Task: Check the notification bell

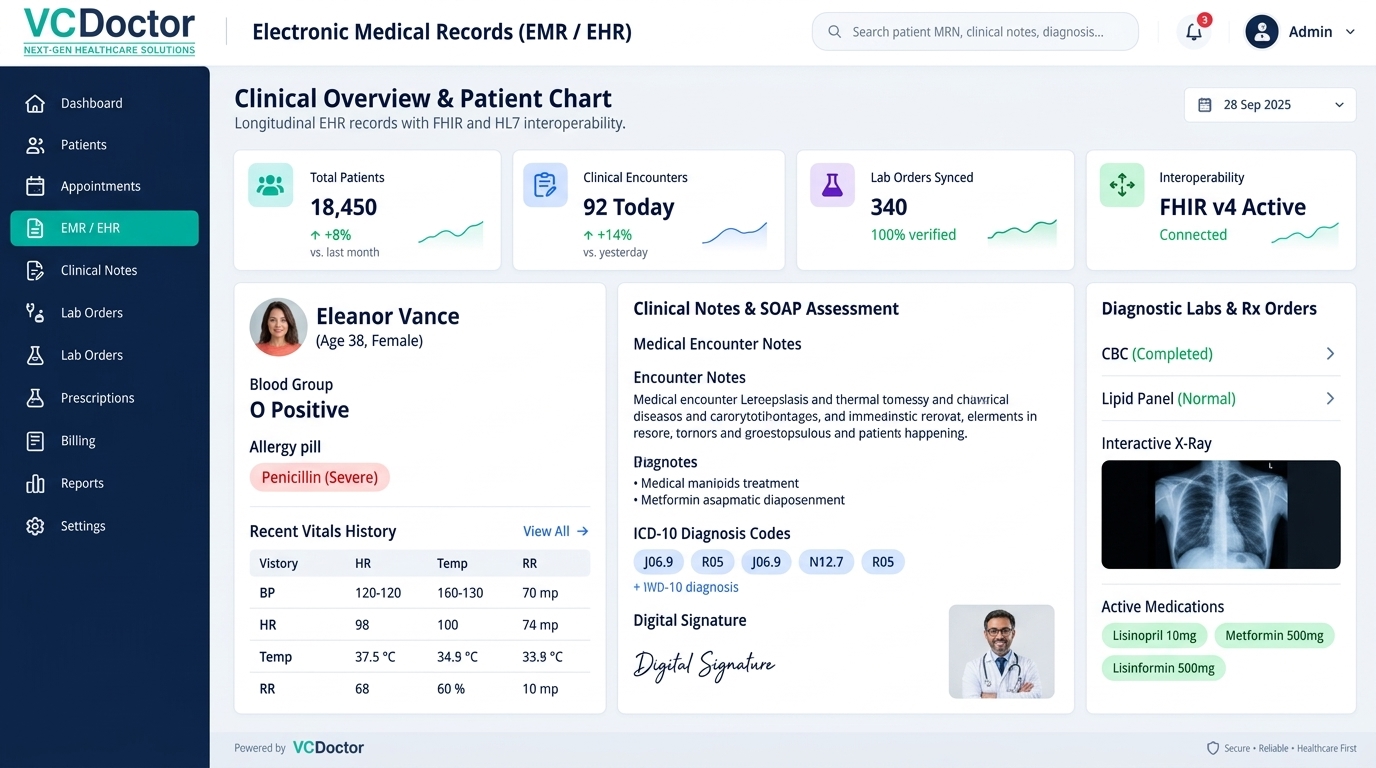Action: (1194, 31)
